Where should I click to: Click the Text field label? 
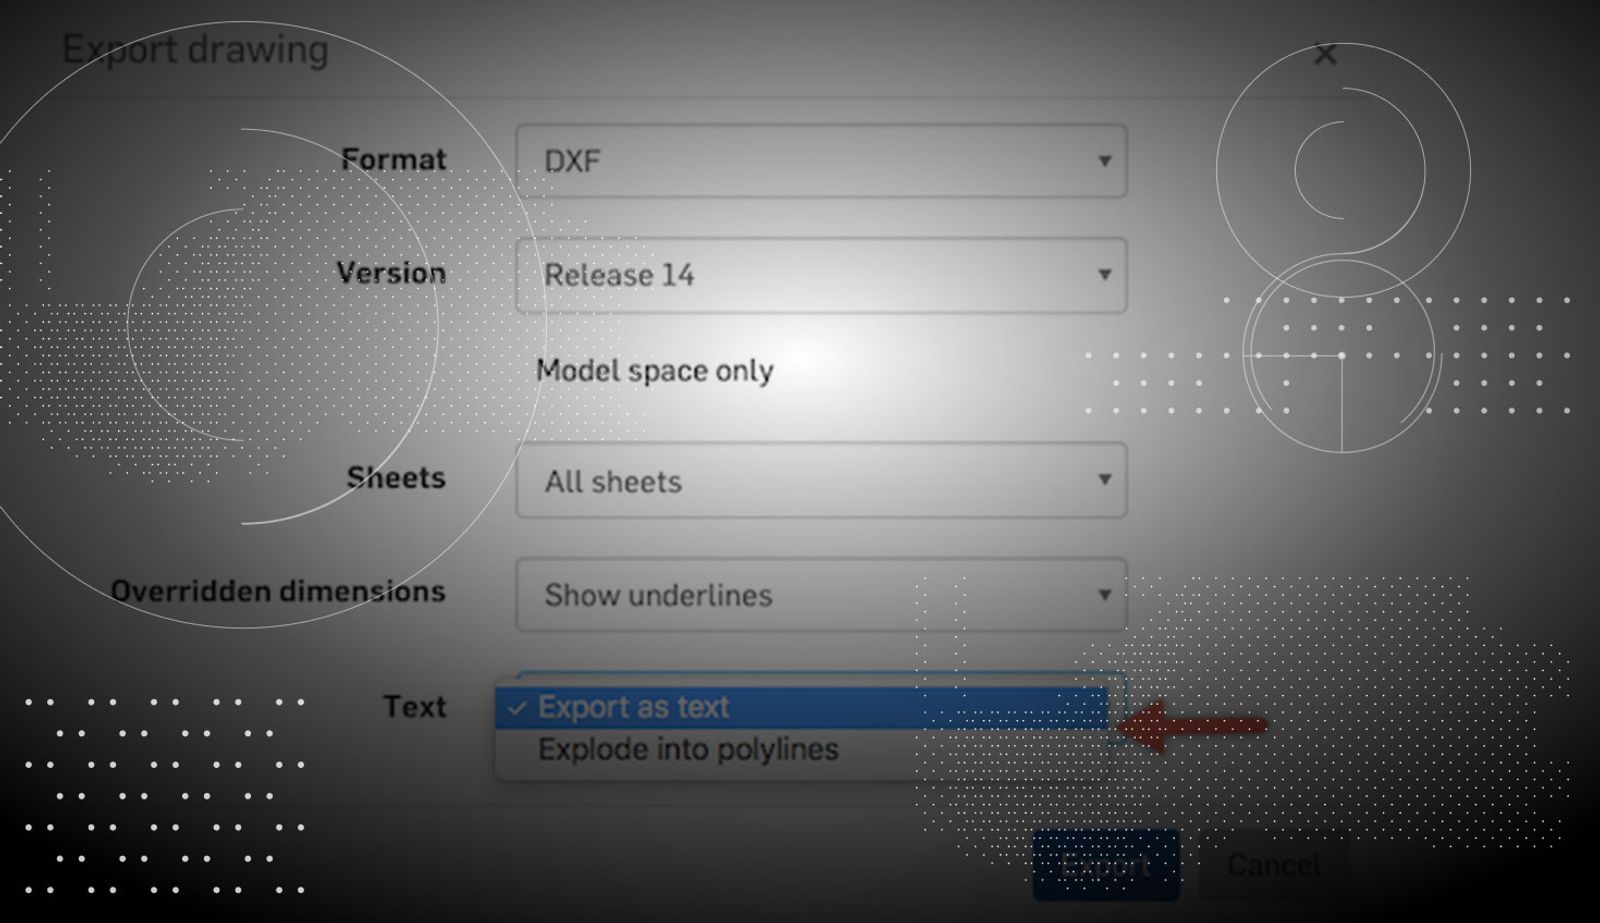414,707
